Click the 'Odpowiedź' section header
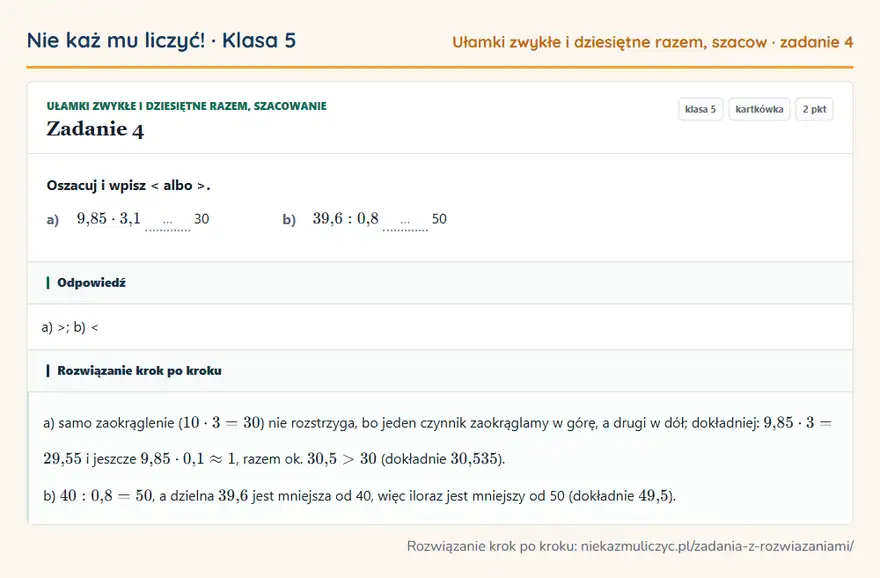880x578 pixels. point(440,283)
